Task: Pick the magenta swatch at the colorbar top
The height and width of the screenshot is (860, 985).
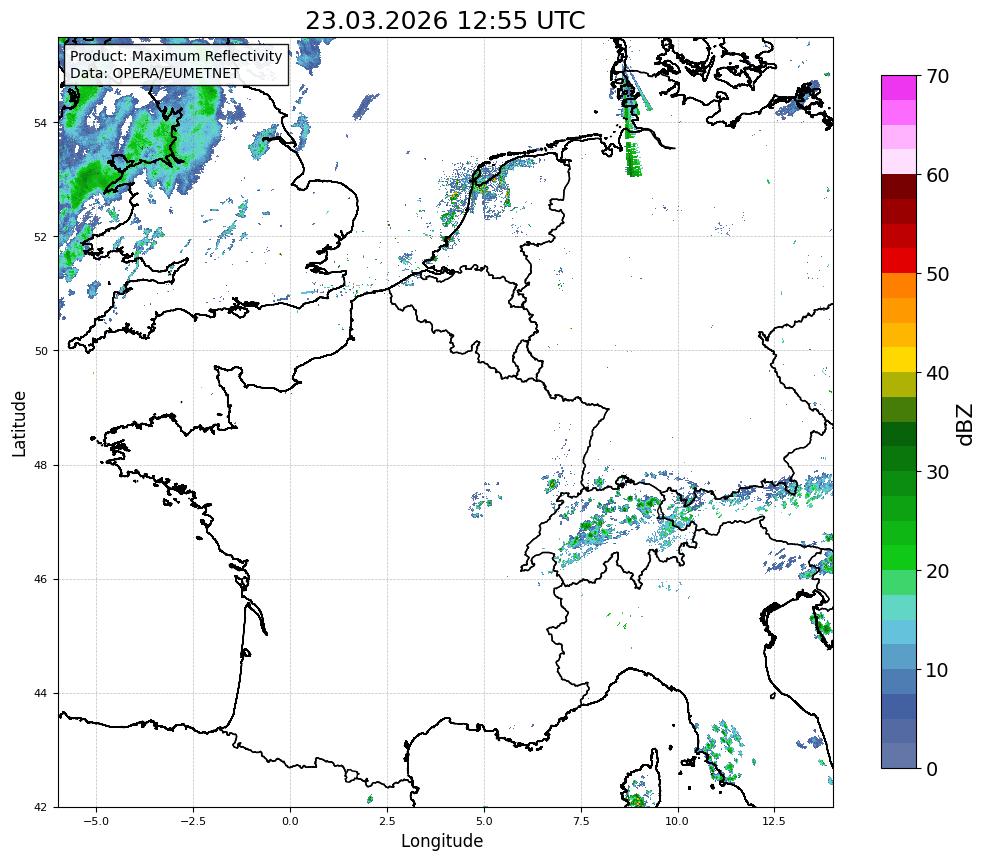Action: tap(899, 88)
